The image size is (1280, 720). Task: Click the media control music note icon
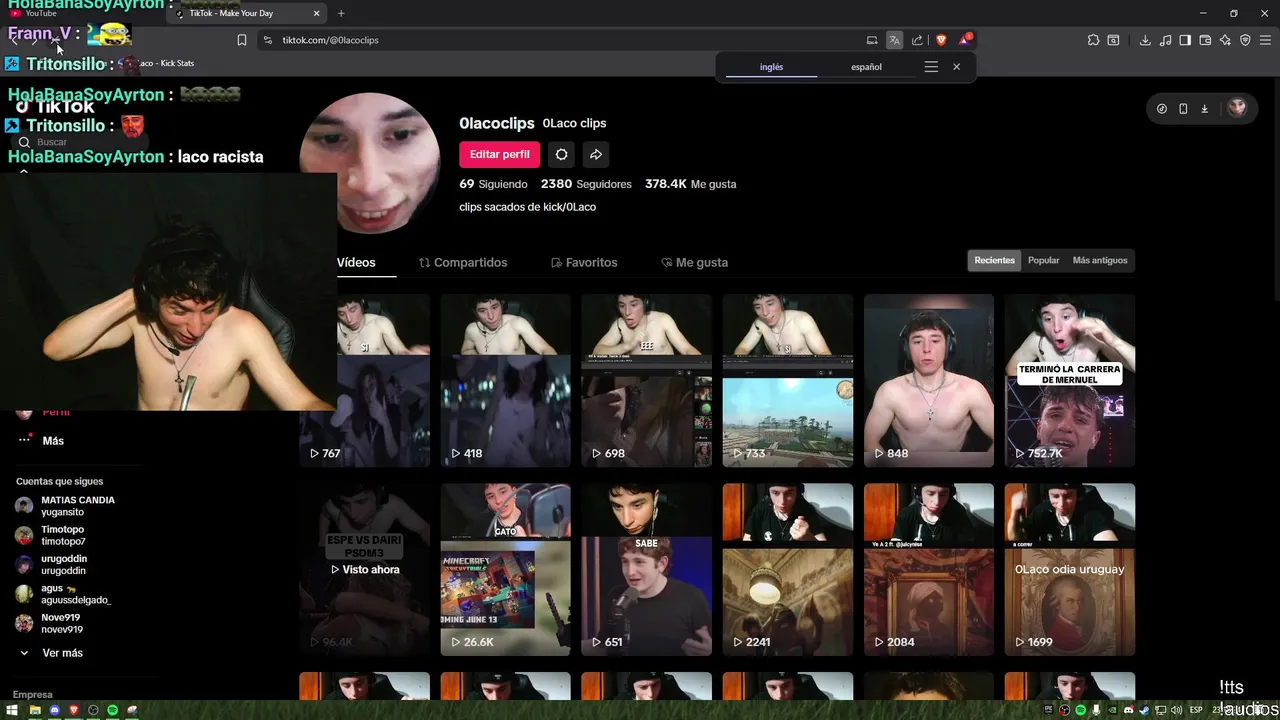tap(1165, 40)
